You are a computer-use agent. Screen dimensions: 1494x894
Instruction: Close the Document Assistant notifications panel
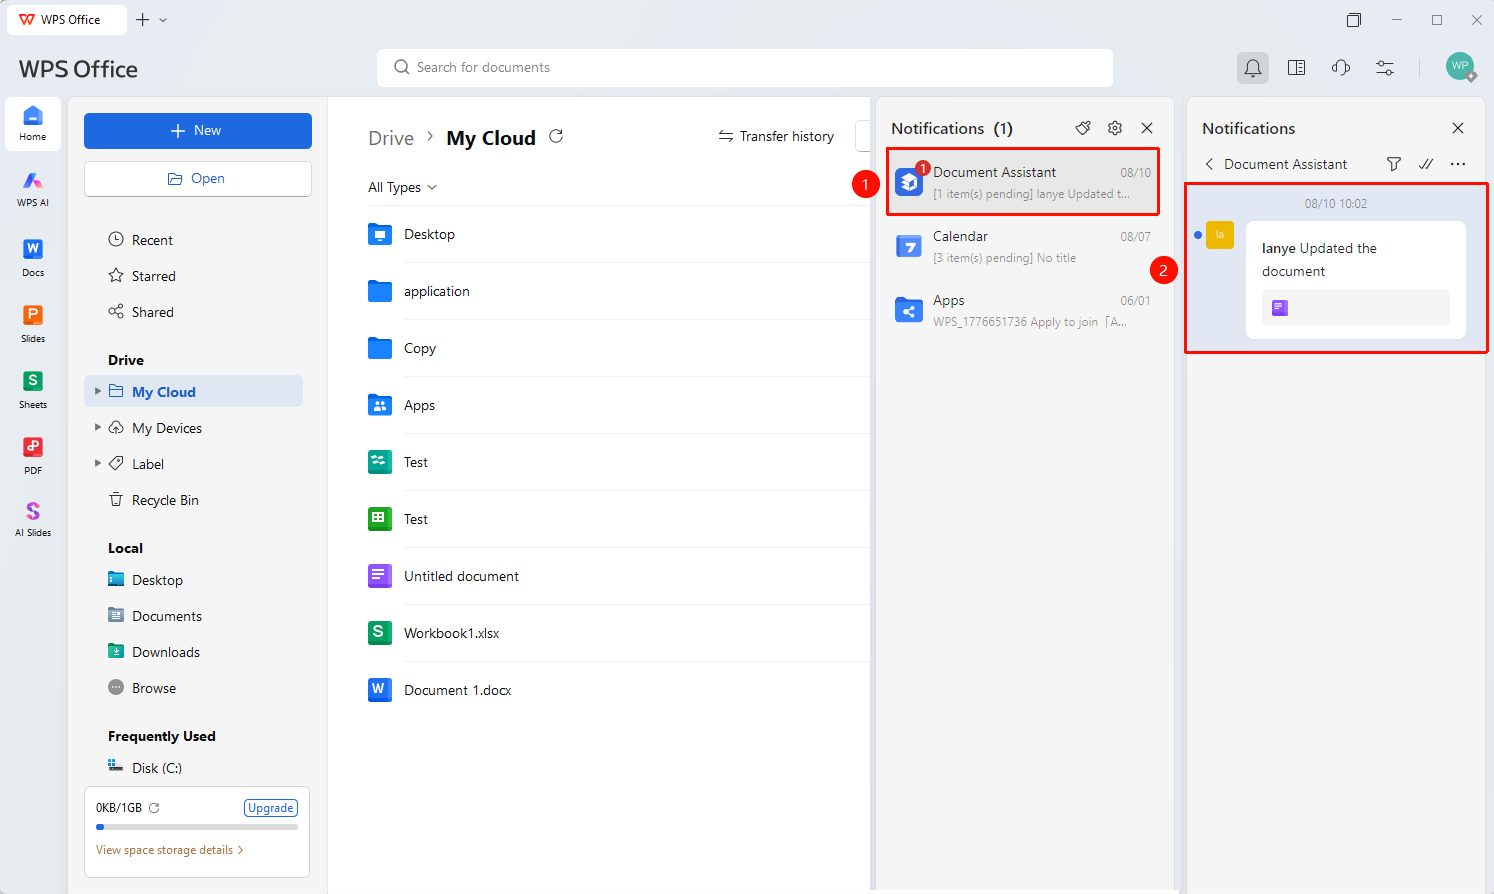(x=1458, y=128)
